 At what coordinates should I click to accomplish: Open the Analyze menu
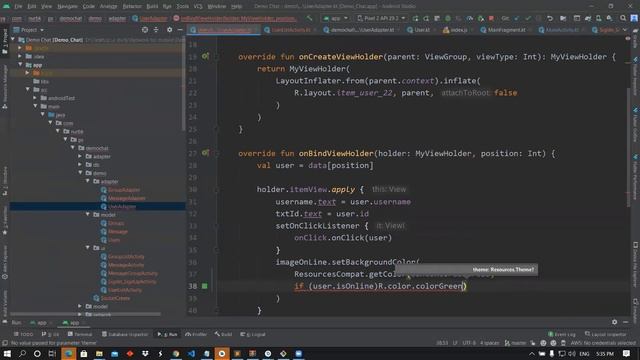[108, 6]
